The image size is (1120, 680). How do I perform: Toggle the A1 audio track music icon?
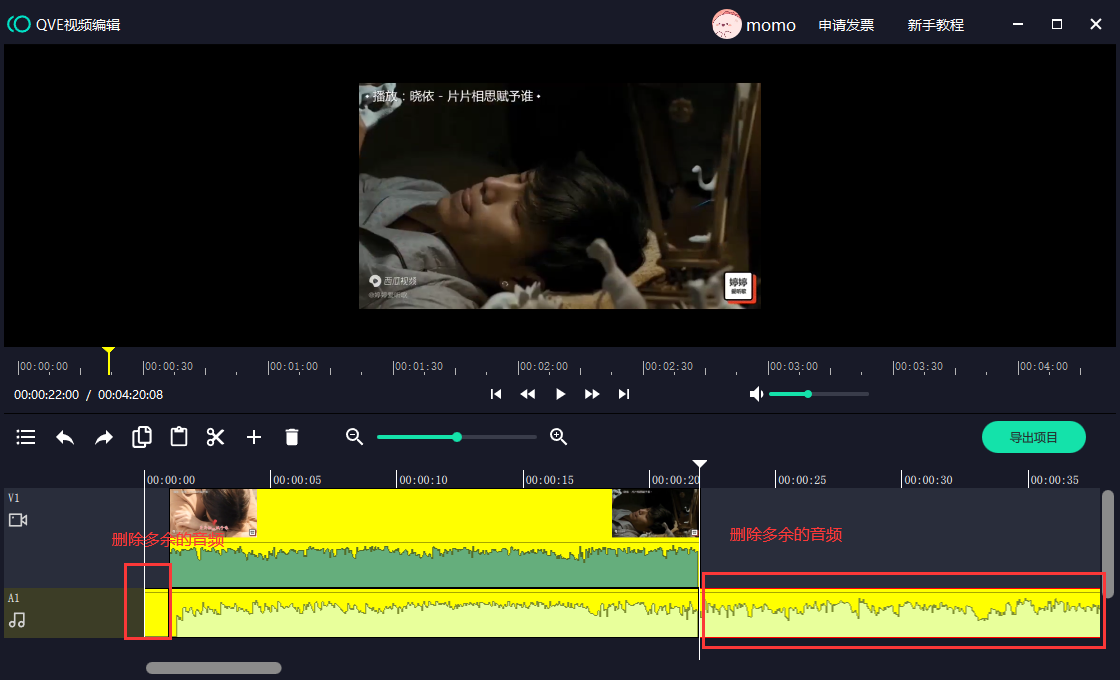pos(17,620)
